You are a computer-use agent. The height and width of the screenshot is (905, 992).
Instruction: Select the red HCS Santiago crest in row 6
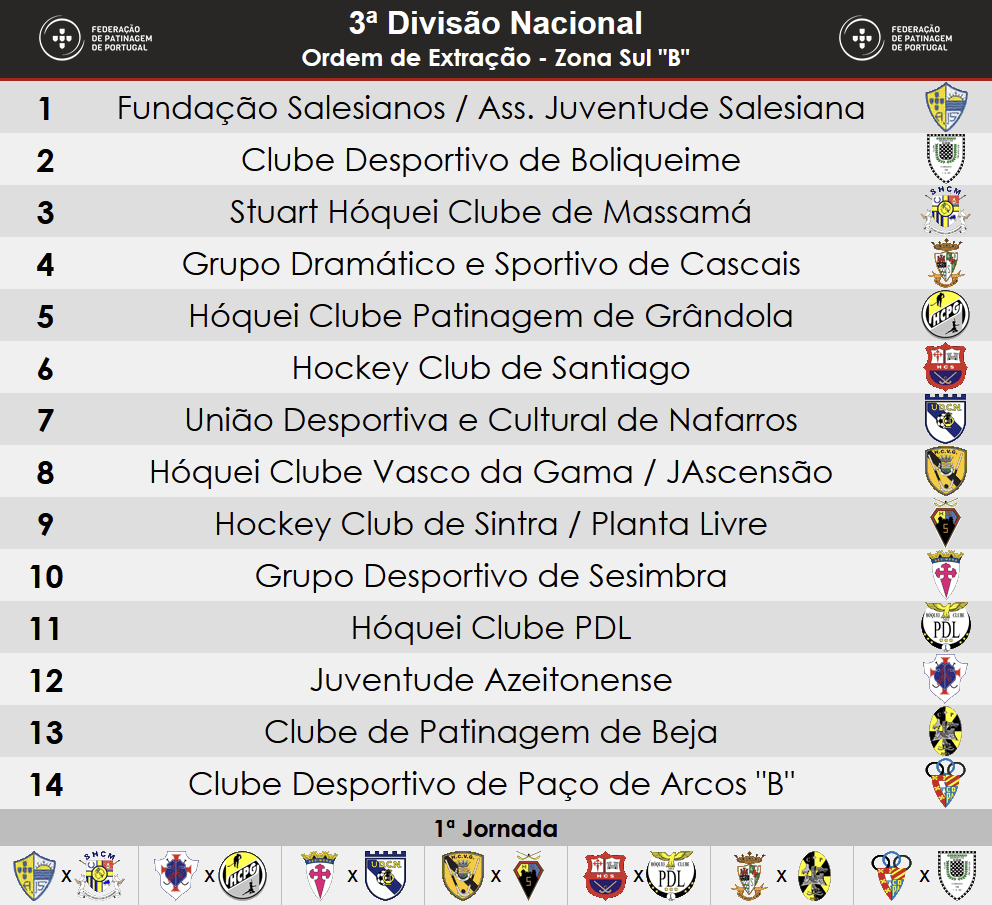945,367
